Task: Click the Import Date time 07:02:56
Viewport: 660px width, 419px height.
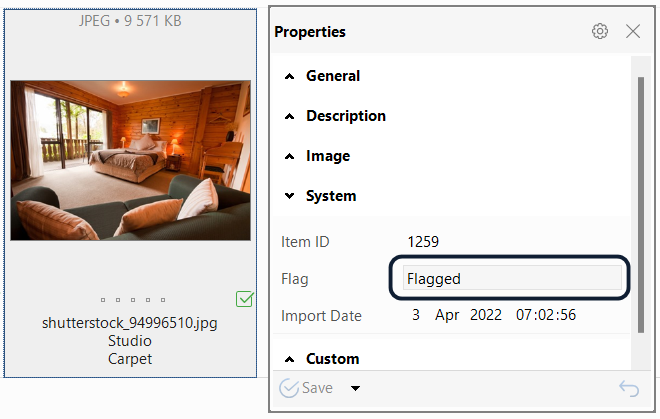Action: [544, 316]
